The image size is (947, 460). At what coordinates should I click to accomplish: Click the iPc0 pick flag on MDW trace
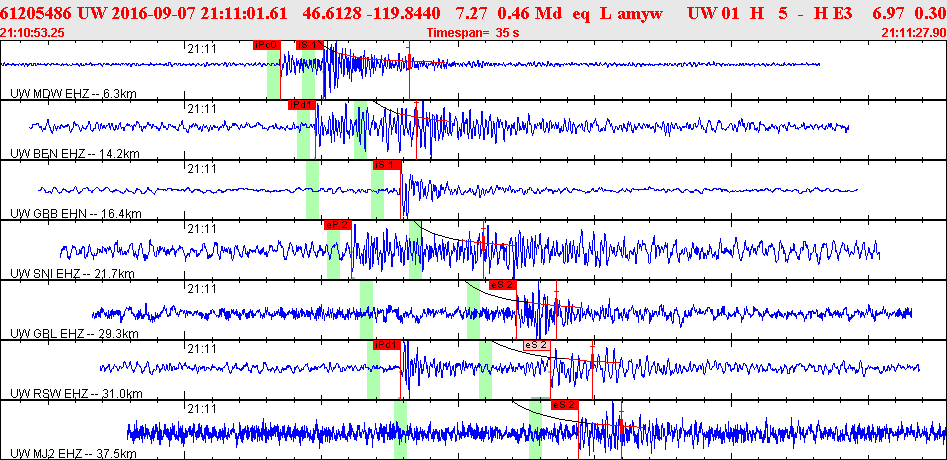tap(266, 45)
